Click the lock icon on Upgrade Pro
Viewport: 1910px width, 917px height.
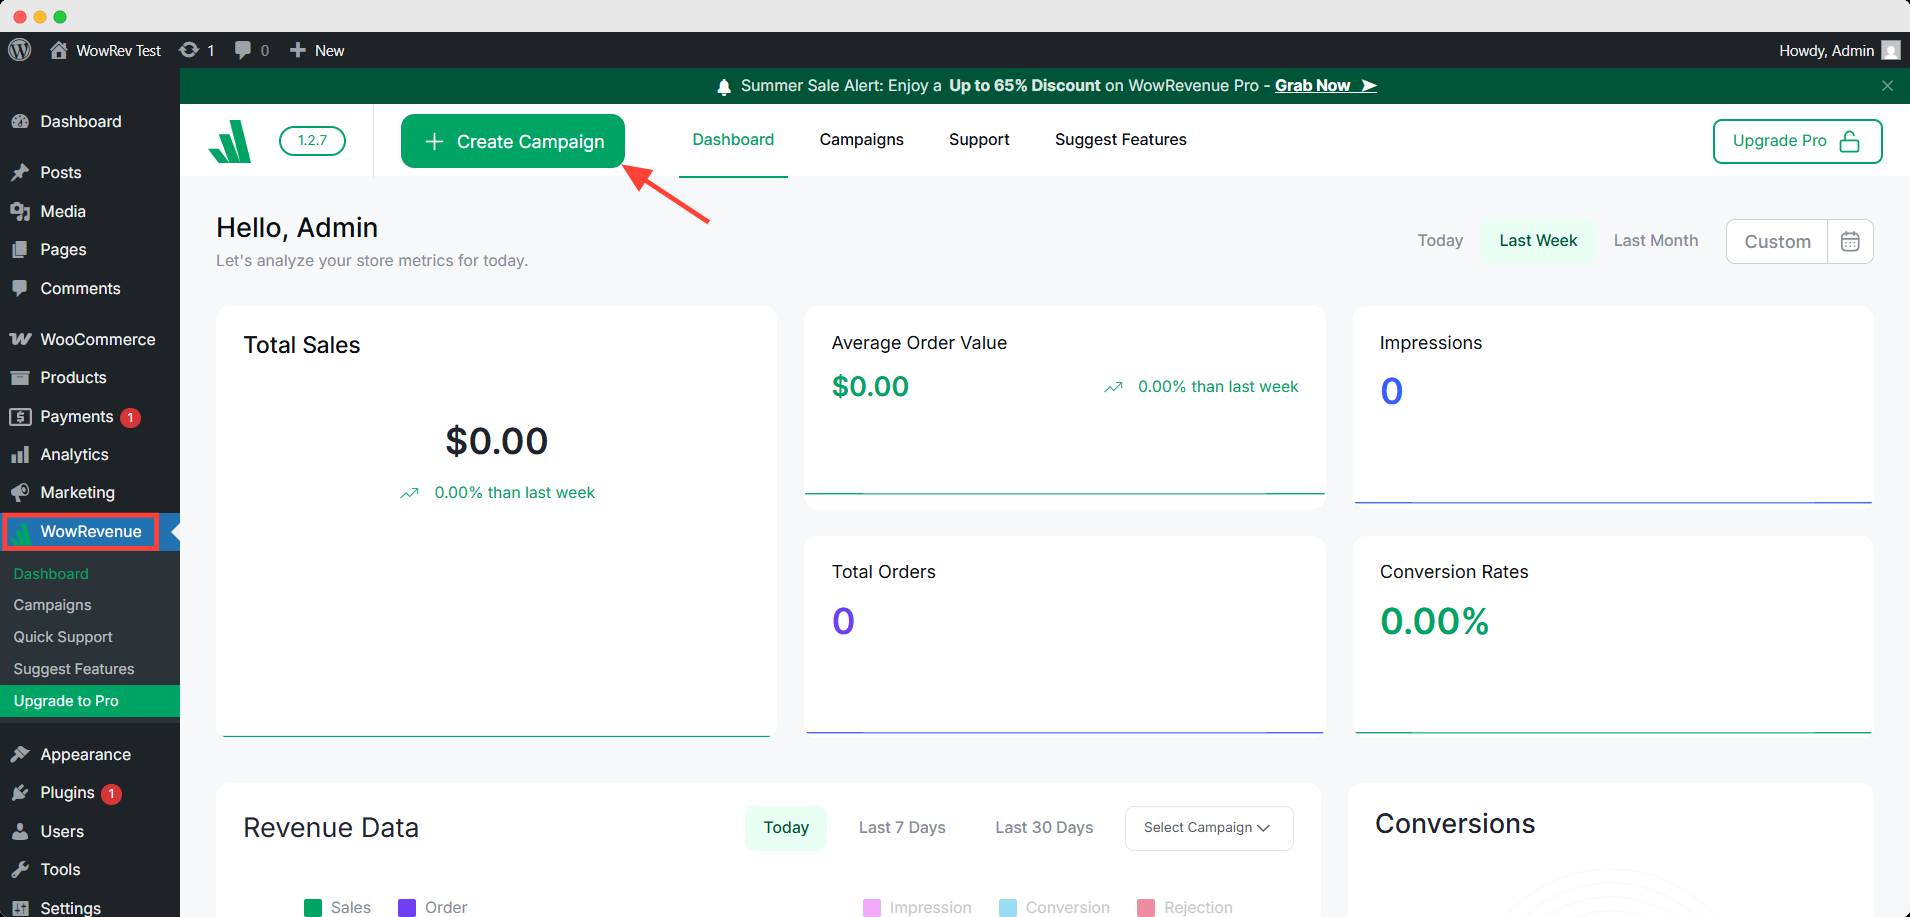click(x=1850, y=141)
